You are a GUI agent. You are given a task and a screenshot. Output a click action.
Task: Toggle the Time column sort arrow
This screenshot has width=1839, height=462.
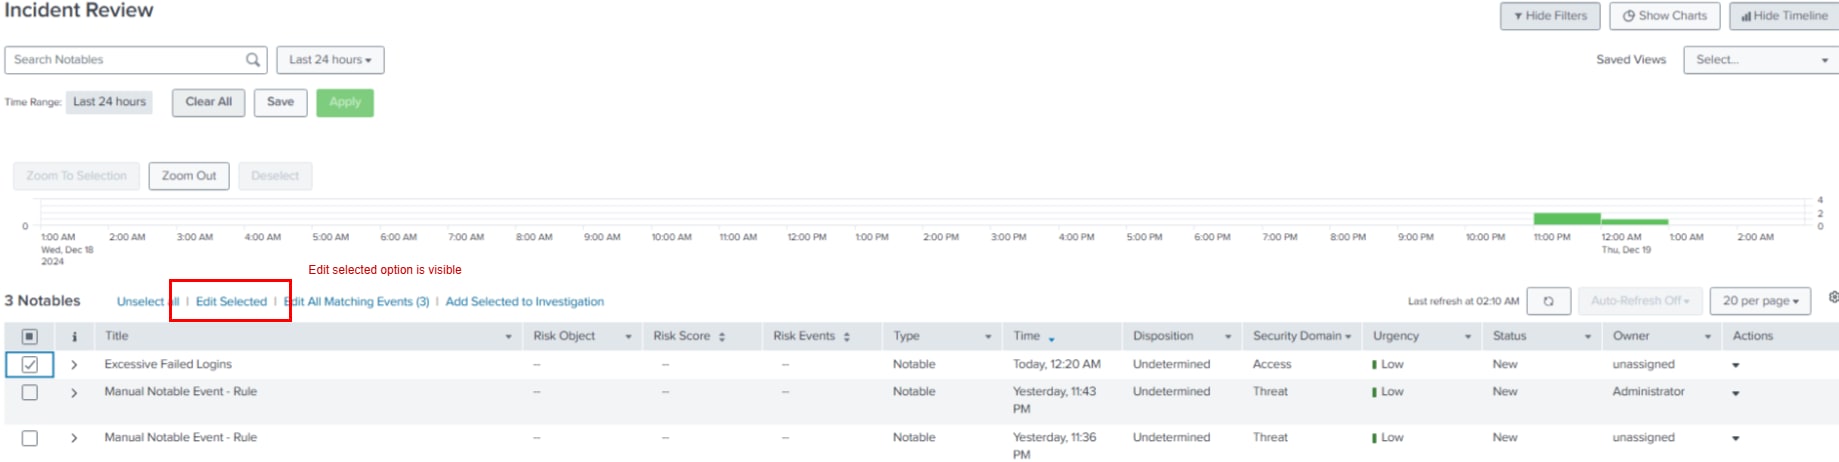click(x=1052, y=339)
